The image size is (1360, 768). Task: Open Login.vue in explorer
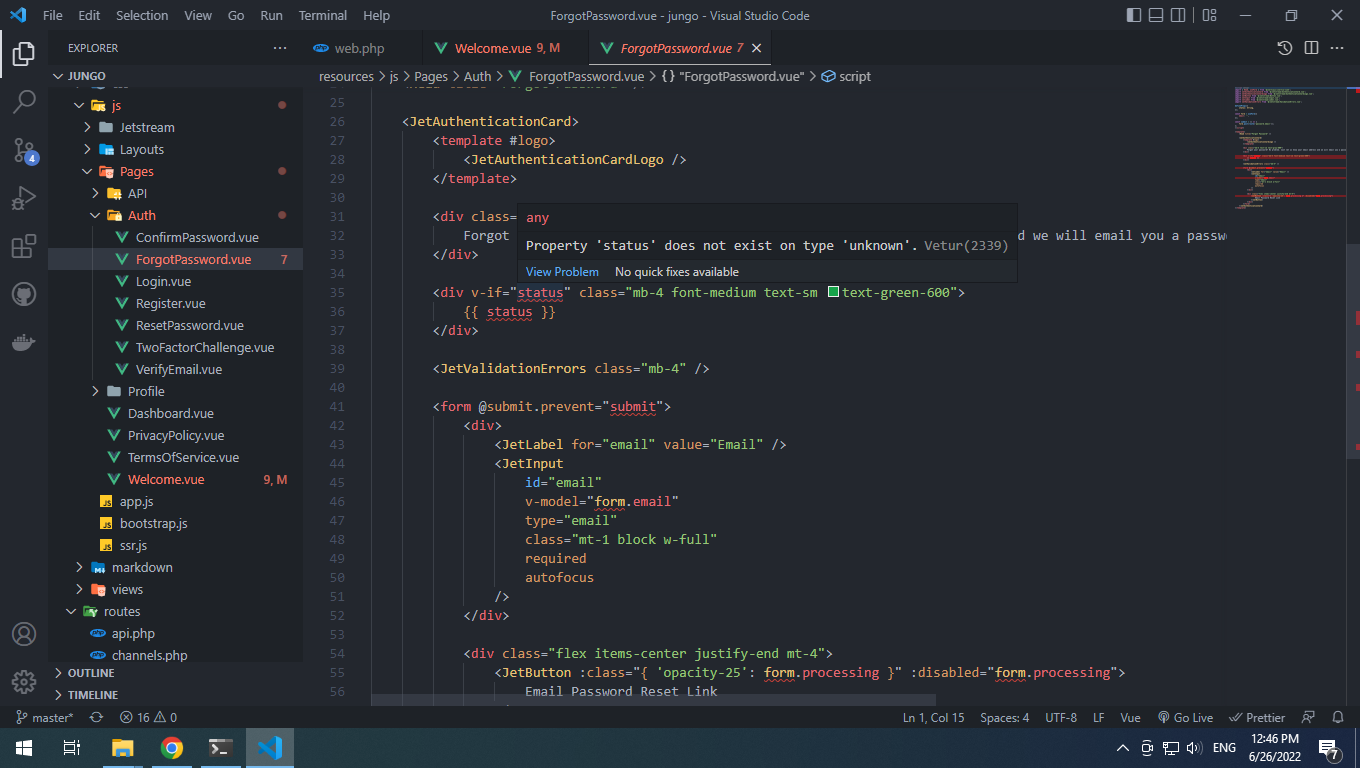(175, 281)
